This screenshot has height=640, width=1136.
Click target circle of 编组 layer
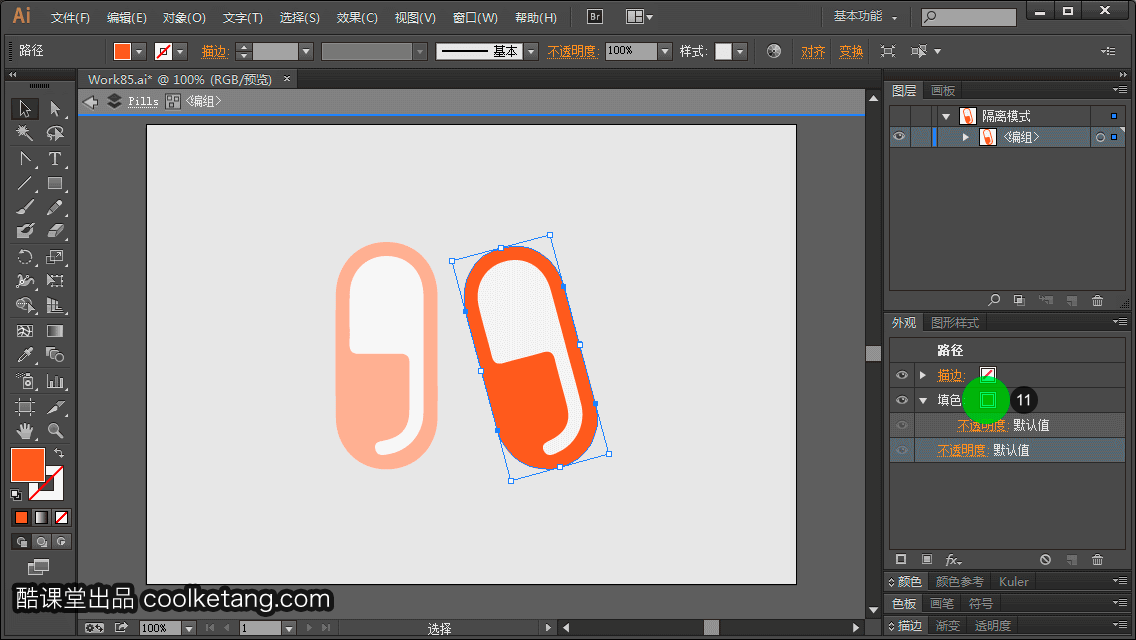[x=1100, y=137]
